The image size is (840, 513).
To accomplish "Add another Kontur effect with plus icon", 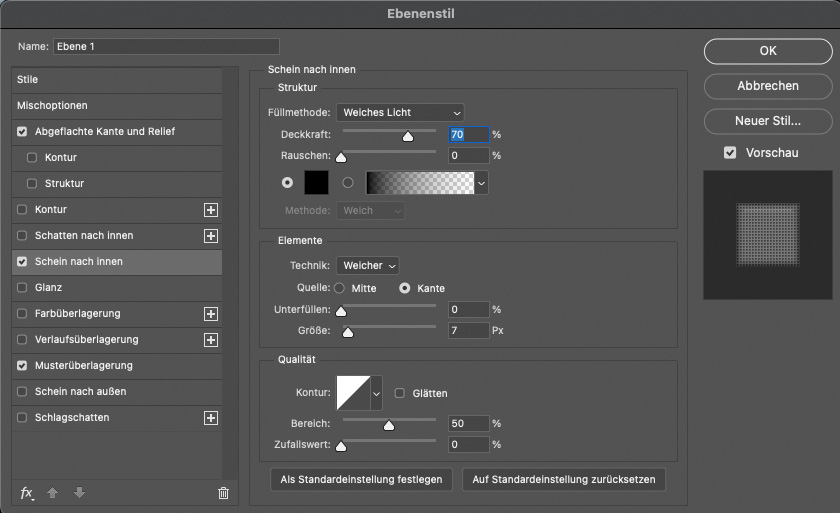I will coord(211,210).
